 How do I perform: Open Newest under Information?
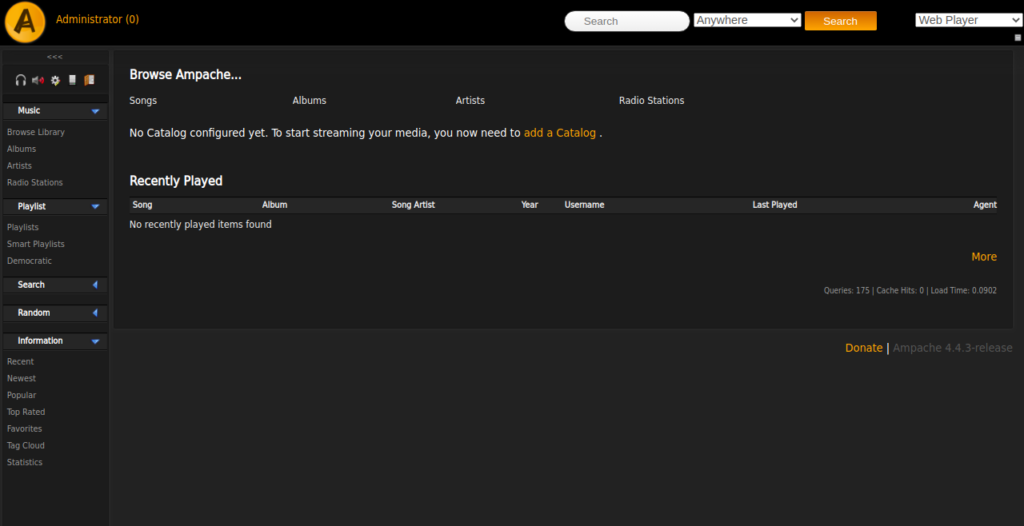point(22,378)
